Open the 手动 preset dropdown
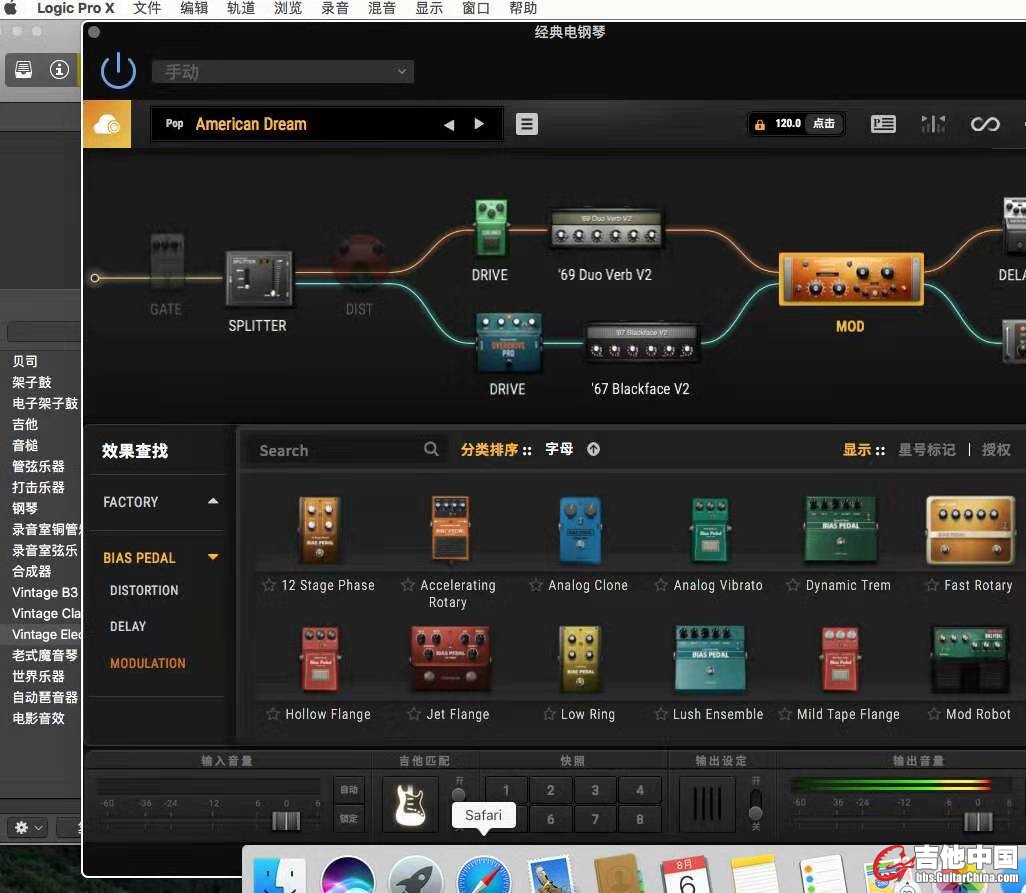The height and width of the screenshot is (893, 1026). (282, 72)
